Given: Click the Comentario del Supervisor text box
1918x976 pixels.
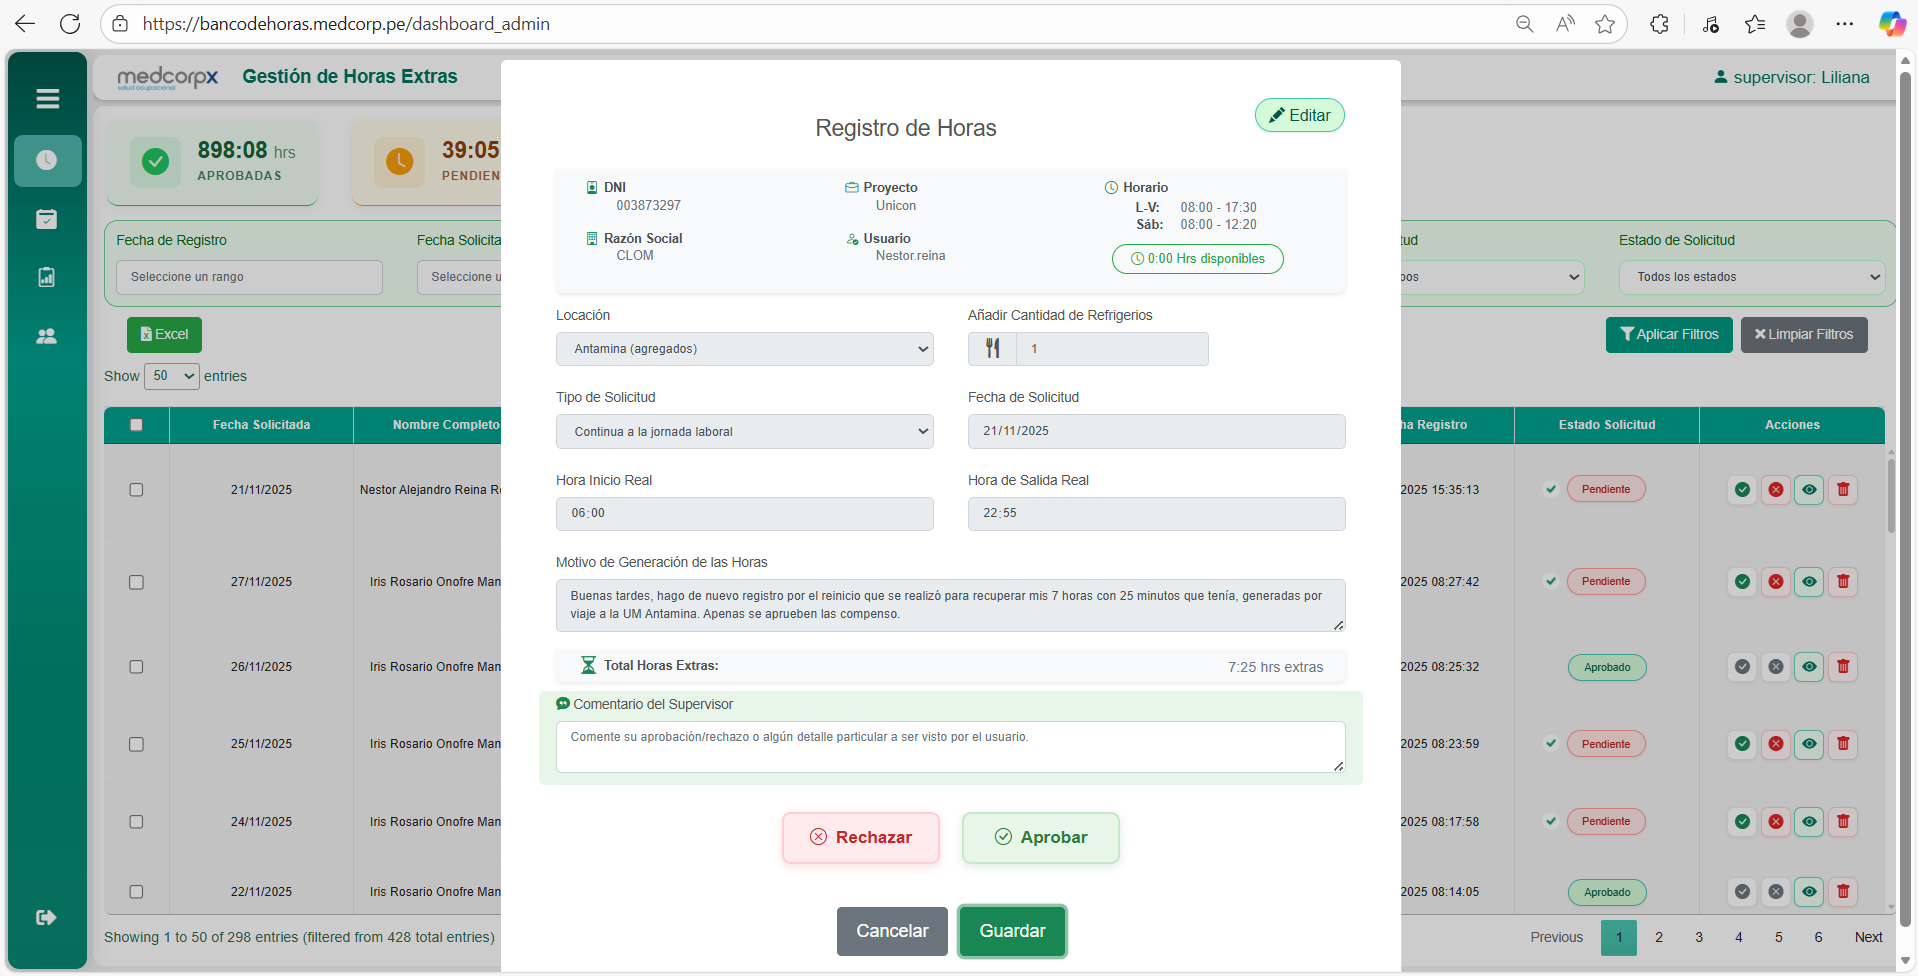Looking at the screenshot, I should (x=950, y=747).
